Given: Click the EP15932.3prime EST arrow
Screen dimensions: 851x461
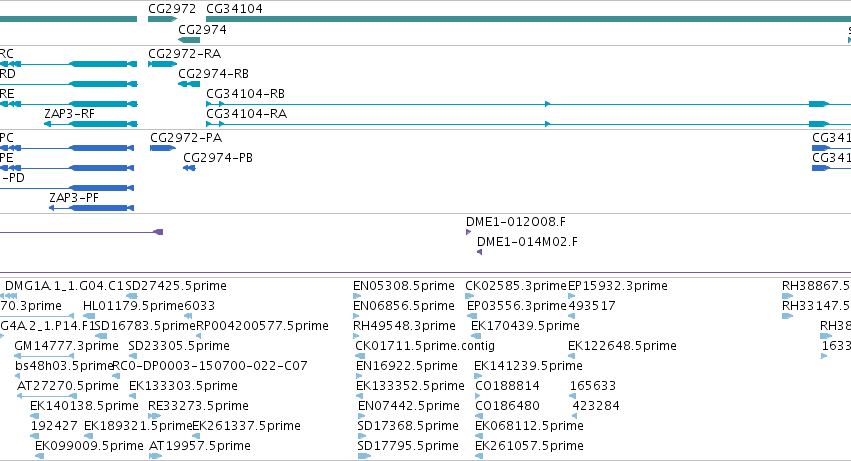Looking at the screenshot, I should (x=571, y=296).
